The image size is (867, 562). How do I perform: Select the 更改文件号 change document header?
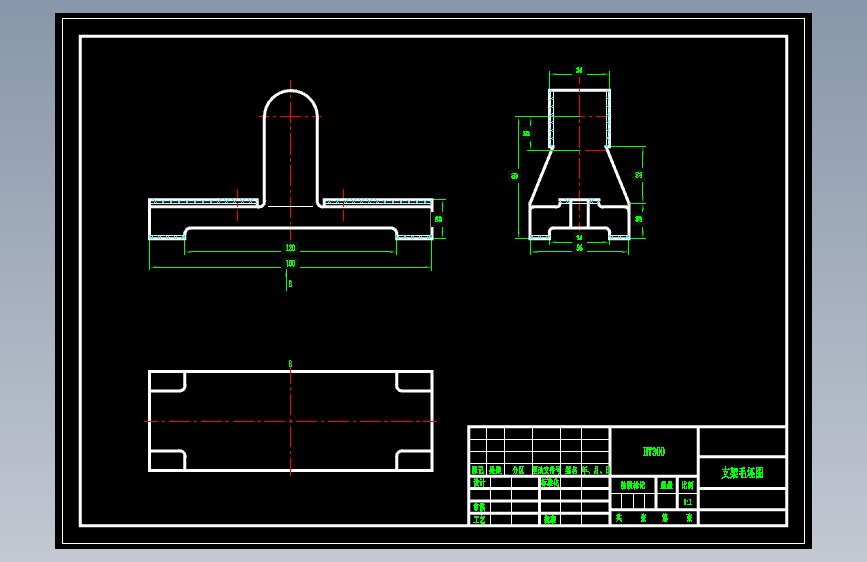(x=546, y=470)
